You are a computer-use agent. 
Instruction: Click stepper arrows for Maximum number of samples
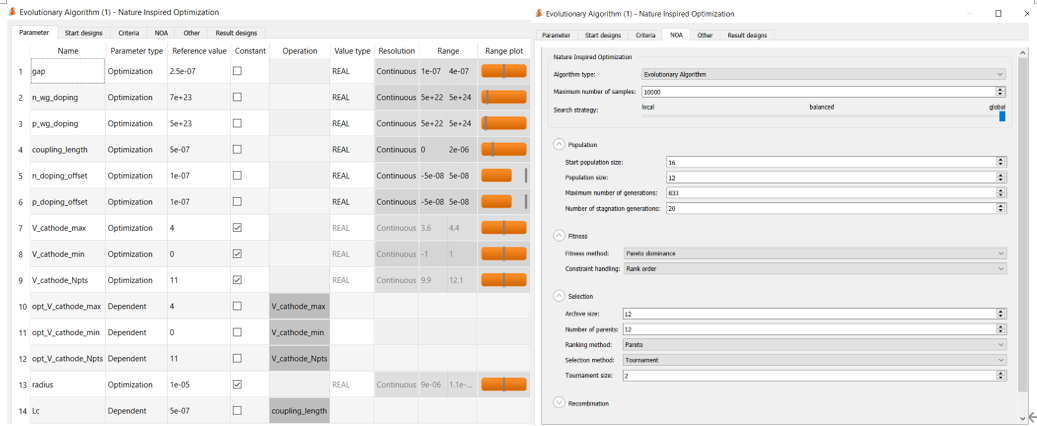coord(1001,92)
